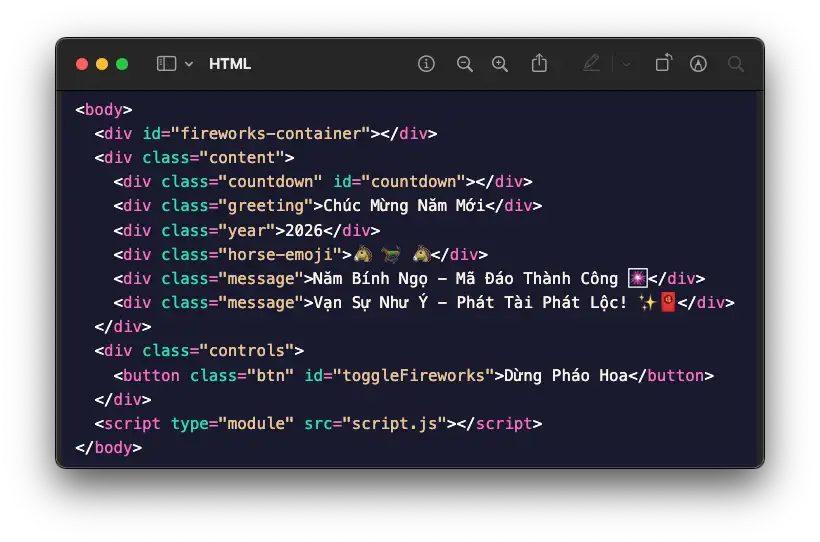Image resolution: width=820 pixels, height=542 pixels.
Task: Select the Highlight pen tool
Action: (591, 64)
